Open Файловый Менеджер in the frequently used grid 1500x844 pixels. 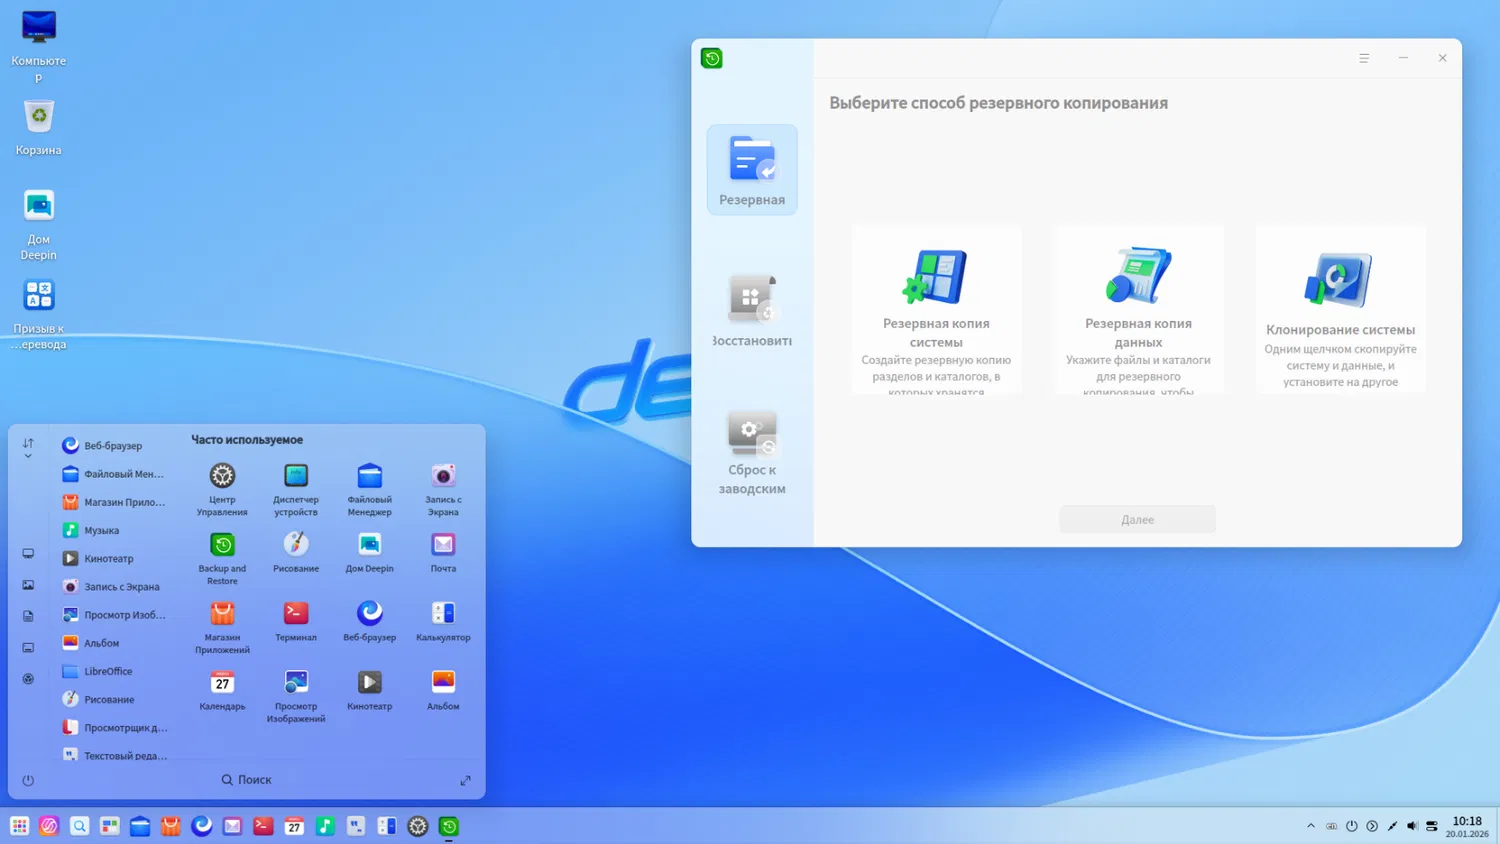pos(370,489)
